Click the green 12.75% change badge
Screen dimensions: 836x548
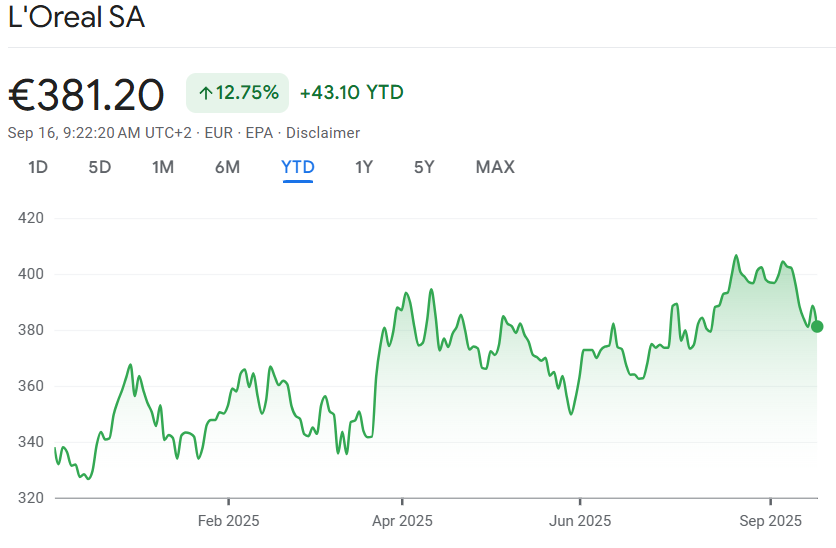click(x=238, y=93)
